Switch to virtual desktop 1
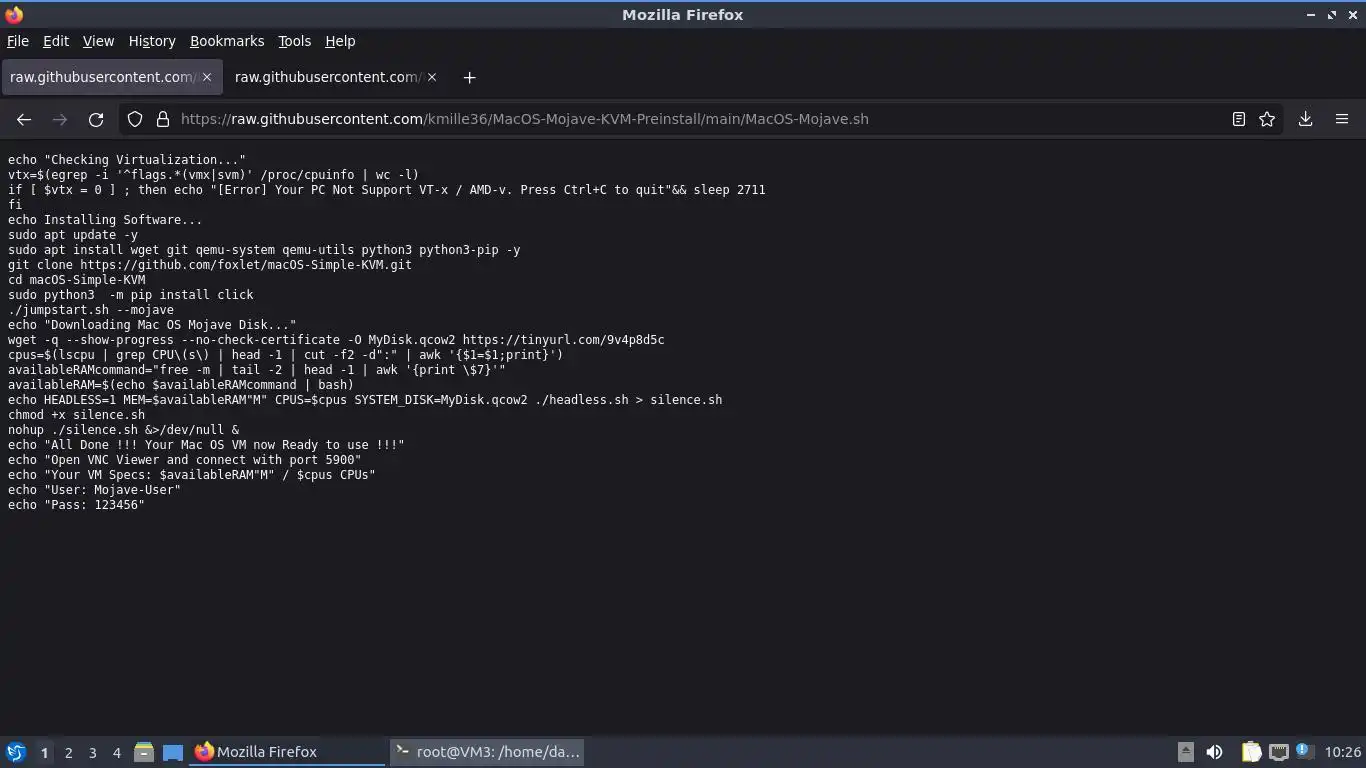Viewport: 1366px width, 768px height. click(45, 752)
